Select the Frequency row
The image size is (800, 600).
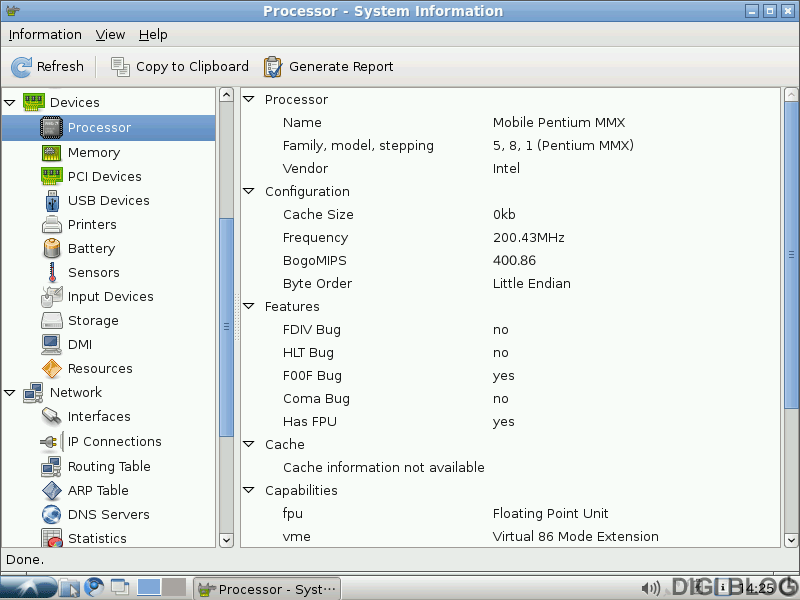(510, 237)
